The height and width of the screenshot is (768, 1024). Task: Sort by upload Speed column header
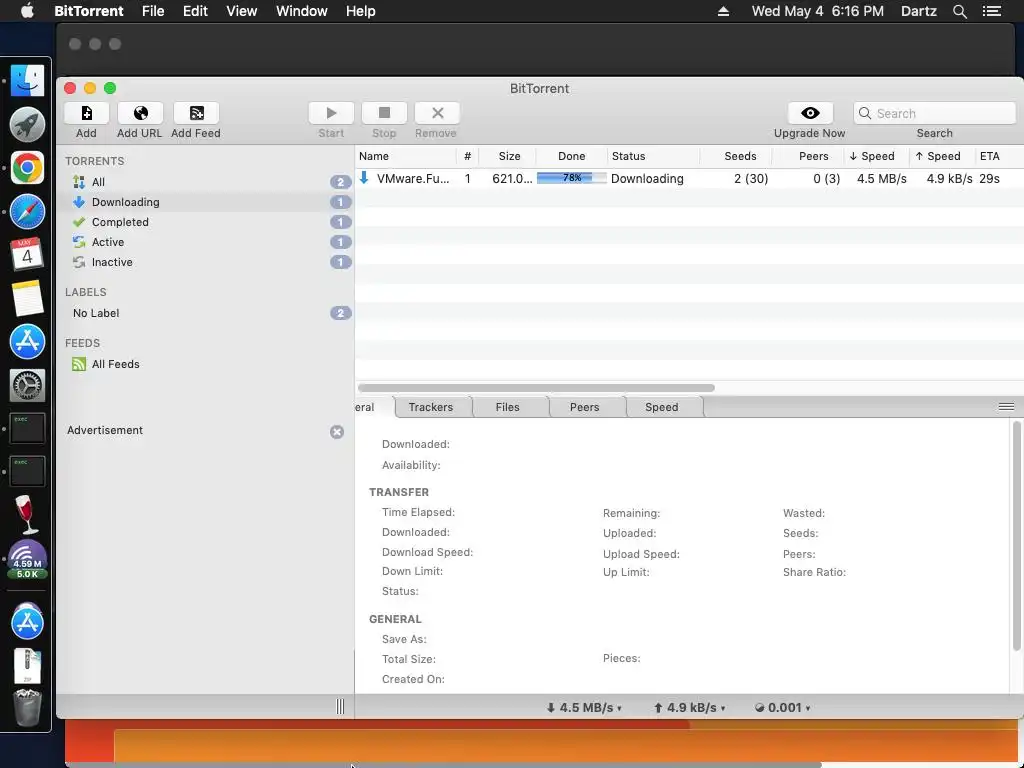[x=942, y=156]
